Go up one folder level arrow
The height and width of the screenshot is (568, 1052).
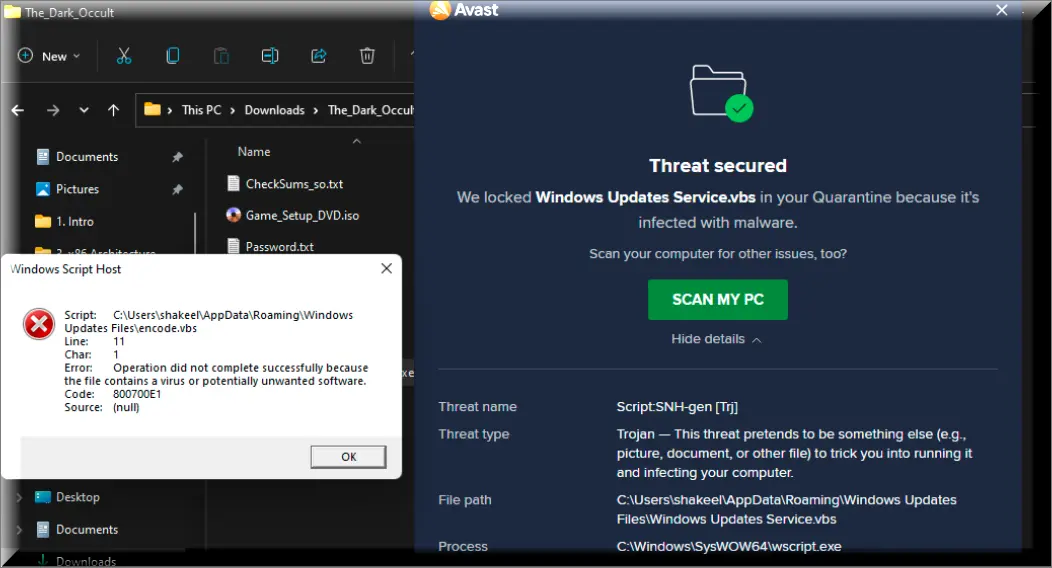coord(113,110)
